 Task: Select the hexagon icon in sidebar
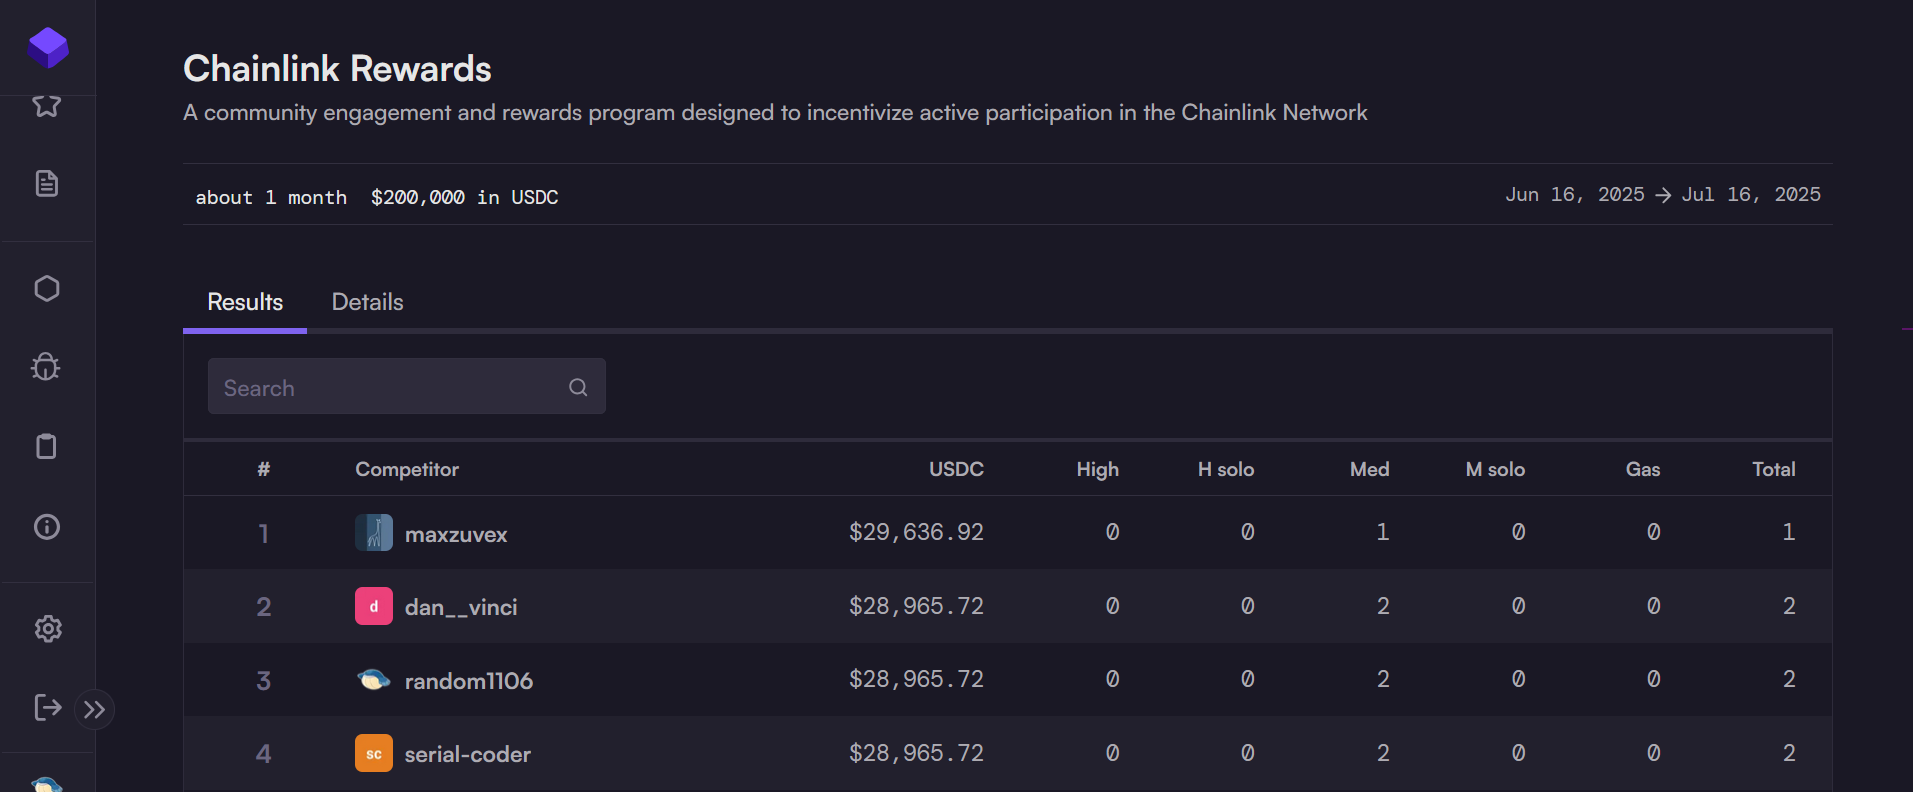coord(47,289)
